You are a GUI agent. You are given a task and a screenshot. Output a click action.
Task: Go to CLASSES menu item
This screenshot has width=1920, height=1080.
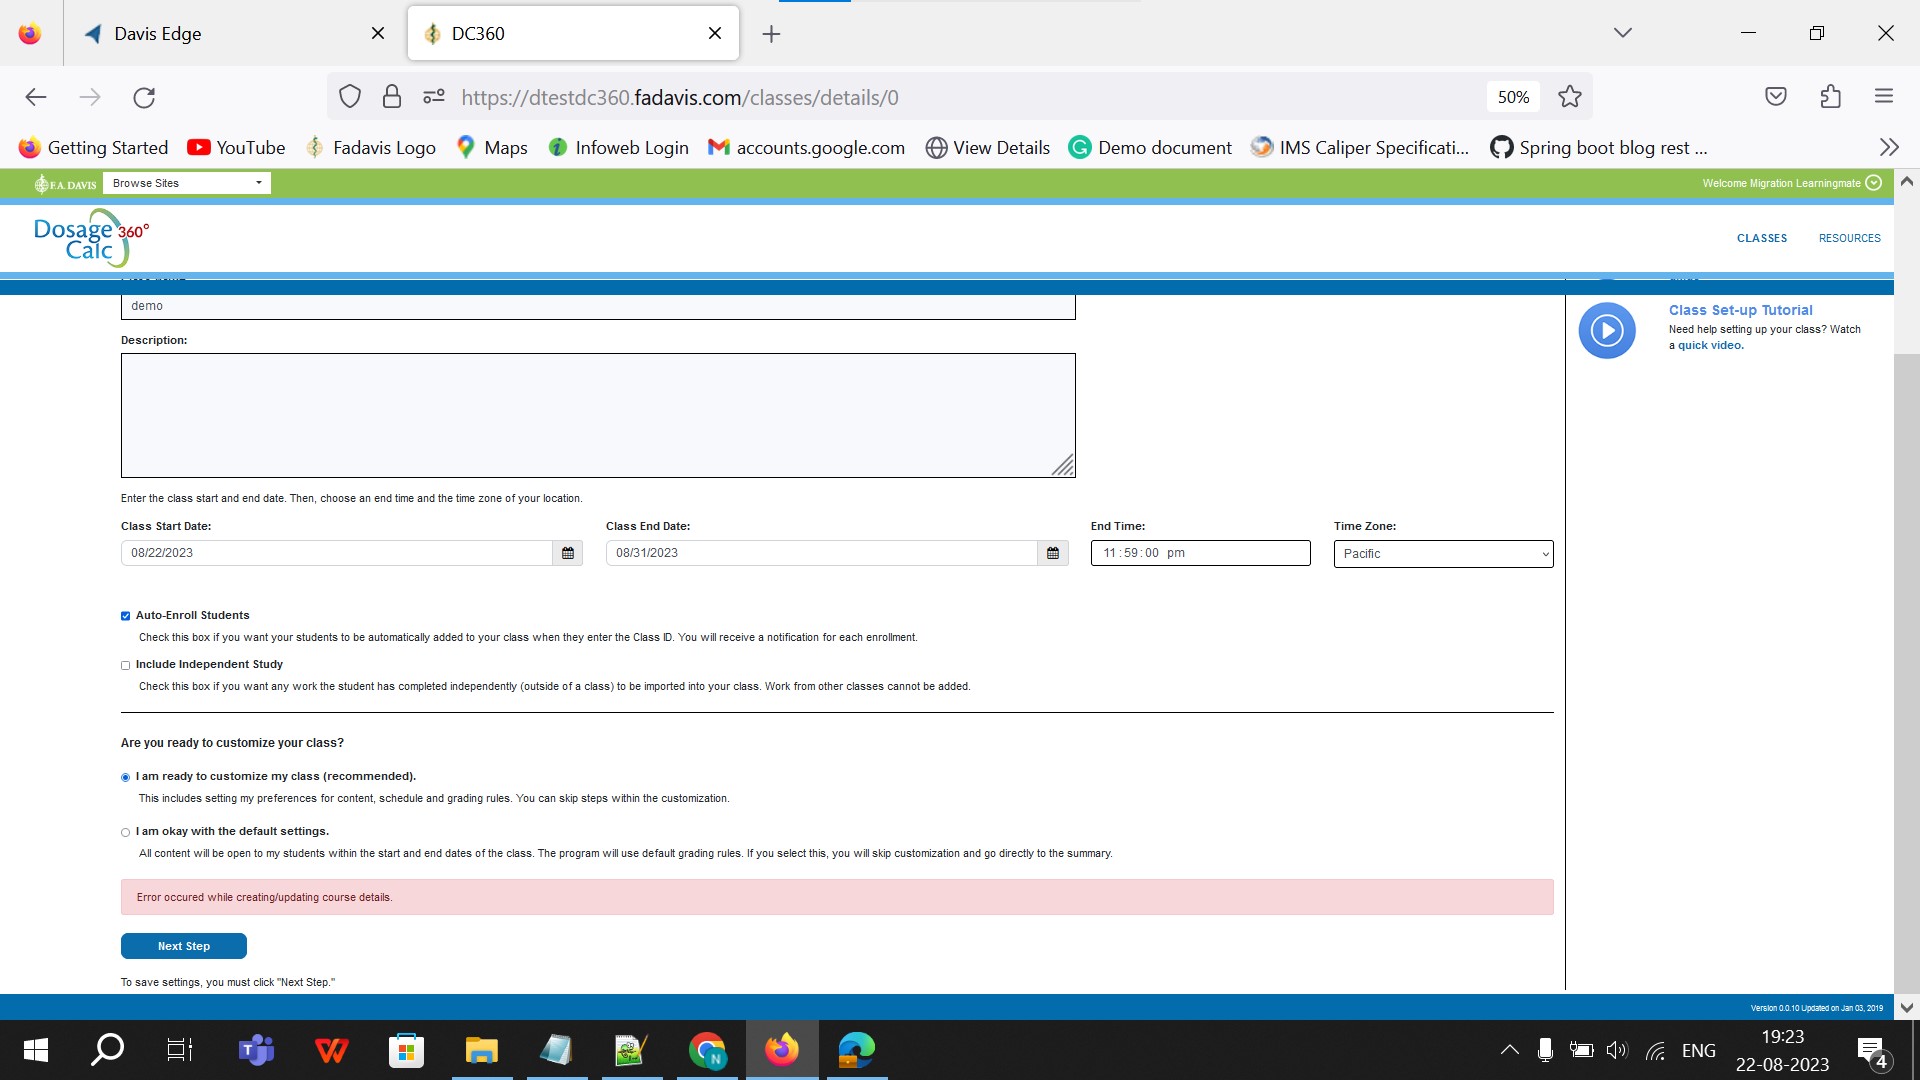[x=1762, y=238]
